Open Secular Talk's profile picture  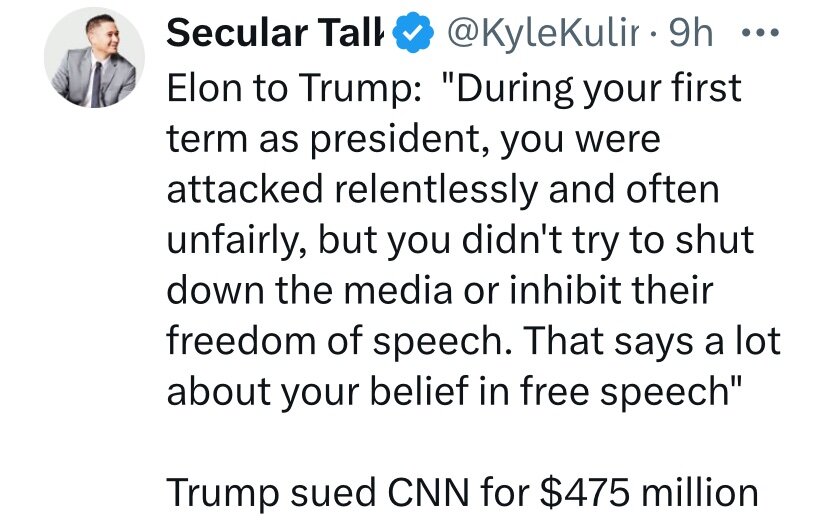(88, 62)
